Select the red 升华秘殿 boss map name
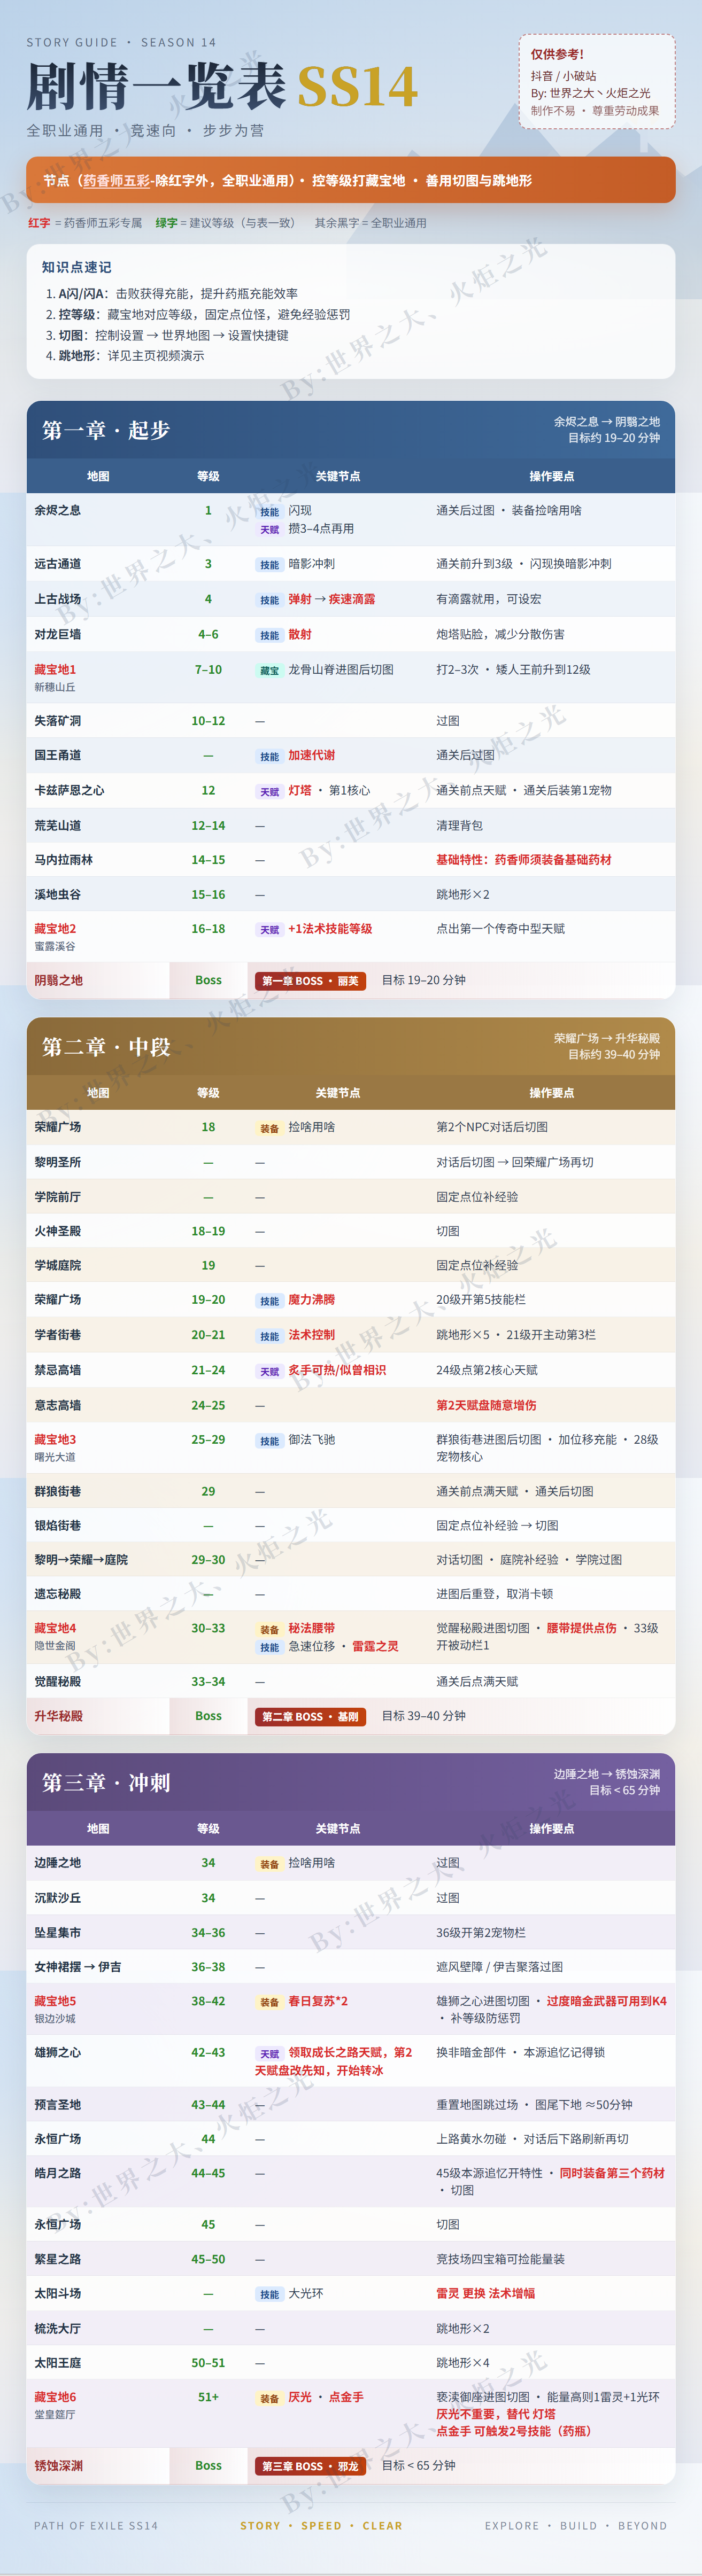The height and width of the screenshot is (2576, 702). click(x=58, y=1715)
